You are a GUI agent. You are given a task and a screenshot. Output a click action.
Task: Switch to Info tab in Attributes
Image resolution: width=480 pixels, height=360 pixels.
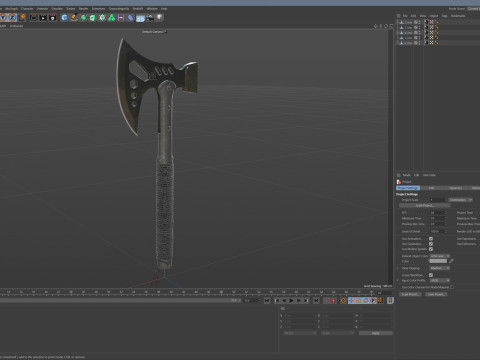tap(431, 188)
